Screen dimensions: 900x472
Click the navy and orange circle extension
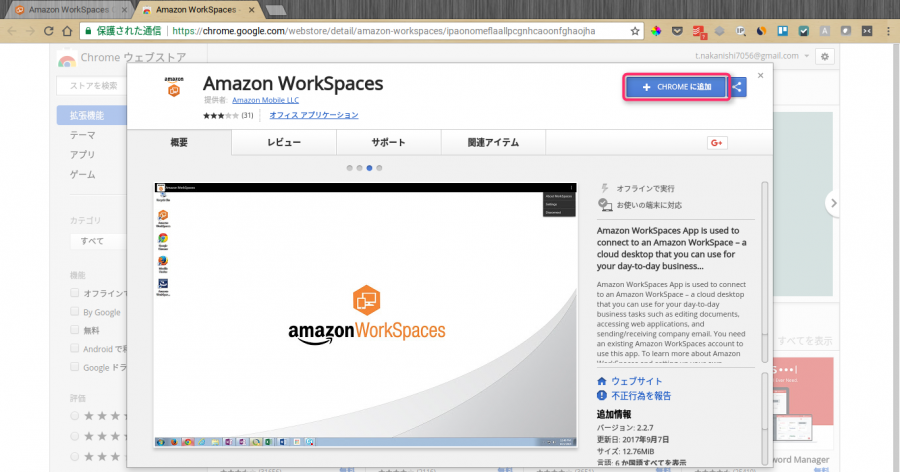[762, 31]
